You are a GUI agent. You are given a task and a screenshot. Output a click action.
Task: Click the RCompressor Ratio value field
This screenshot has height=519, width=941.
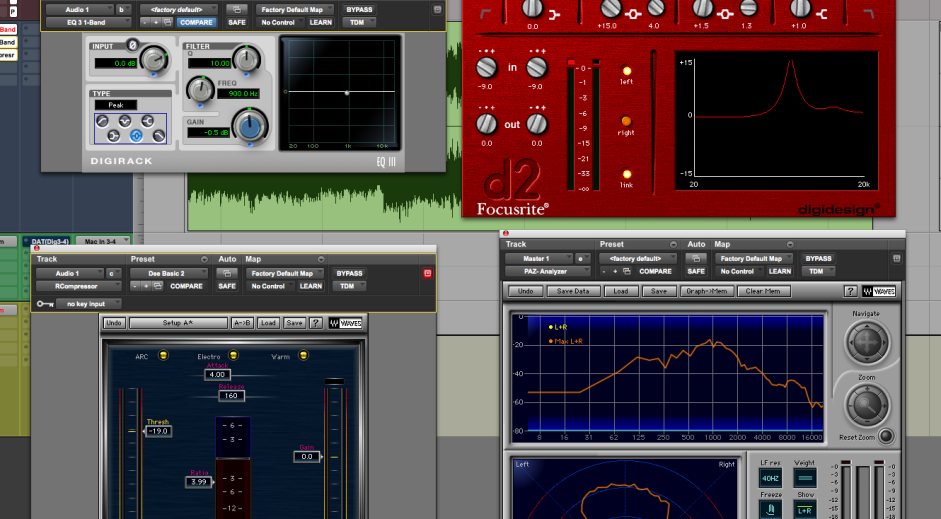point(198,482)
